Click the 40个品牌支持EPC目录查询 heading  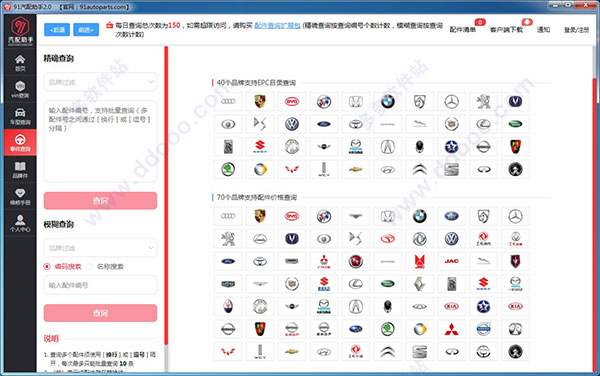(x=256, y=83)
